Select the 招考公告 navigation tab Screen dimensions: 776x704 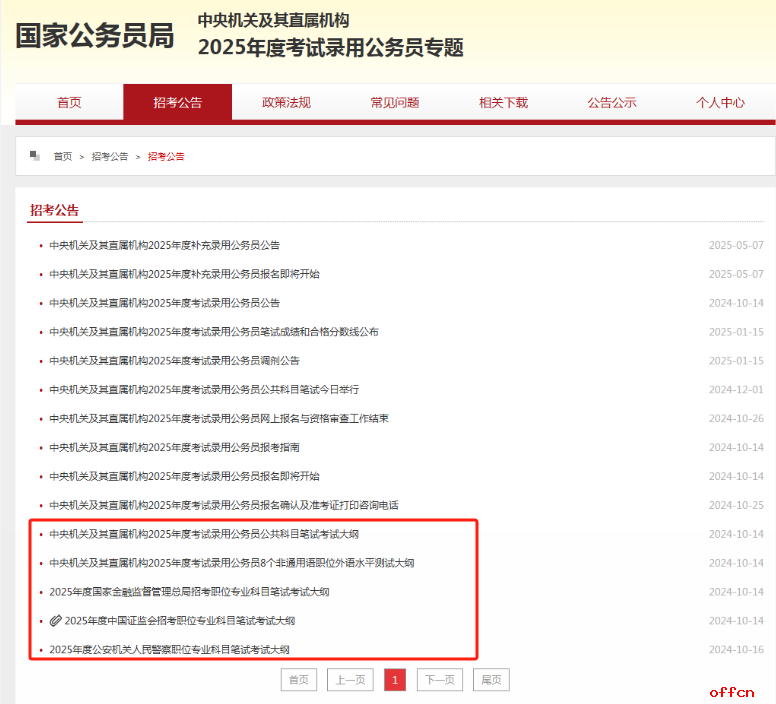(x=178, y=102)
